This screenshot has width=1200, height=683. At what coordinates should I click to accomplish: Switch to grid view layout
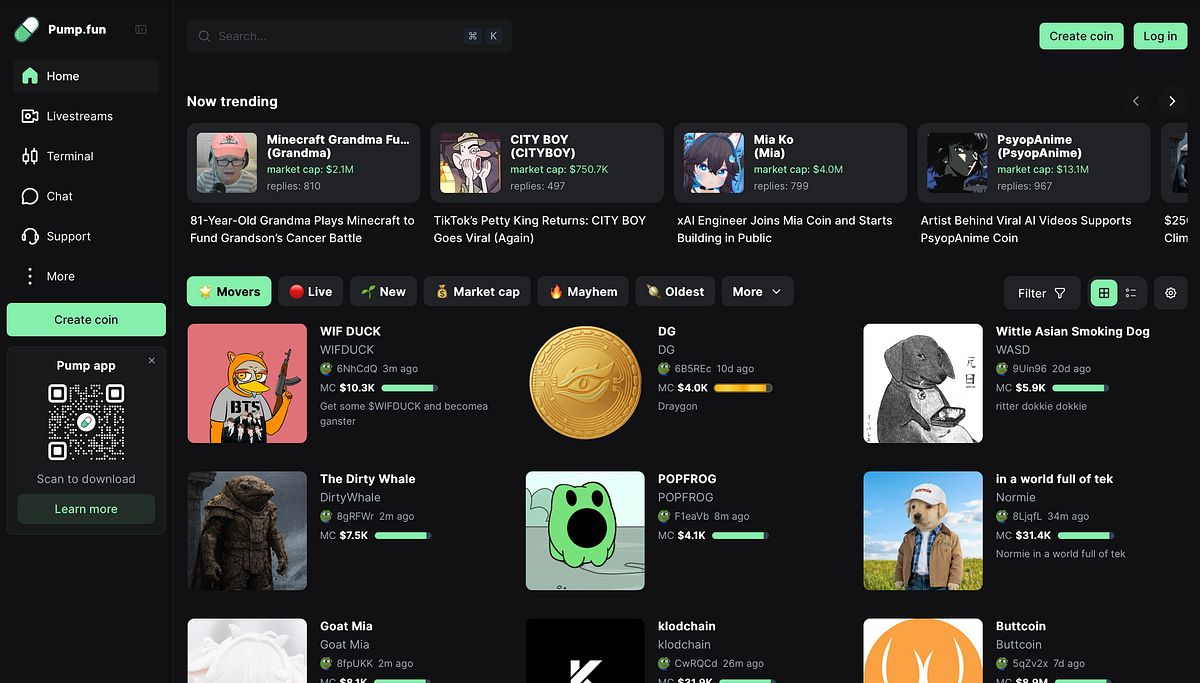tap(1104, 293)
